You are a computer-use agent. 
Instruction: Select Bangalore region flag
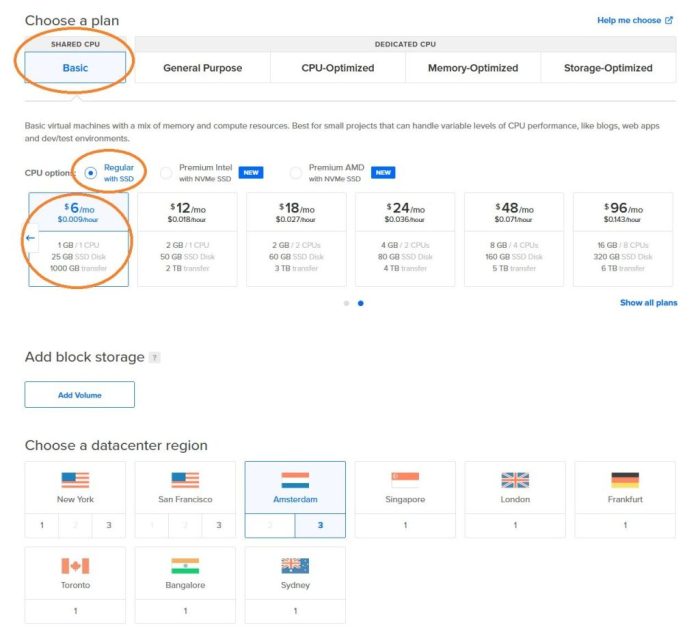point(185,566)
